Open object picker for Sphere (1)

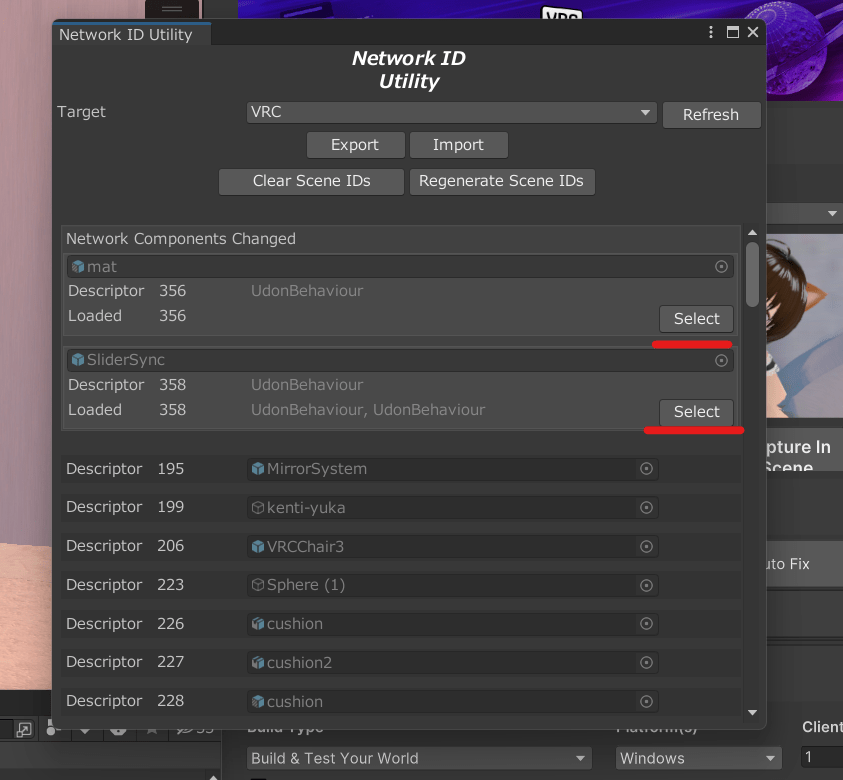[x=646, y=585]
